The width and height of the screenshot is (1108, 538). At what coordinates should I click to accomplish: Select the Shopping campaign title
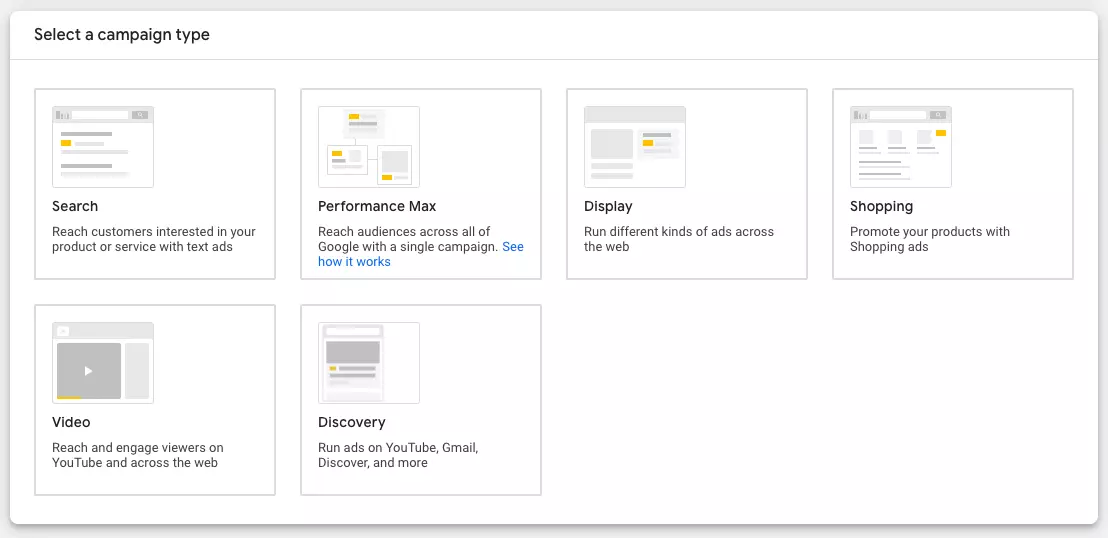coord(881,206)
